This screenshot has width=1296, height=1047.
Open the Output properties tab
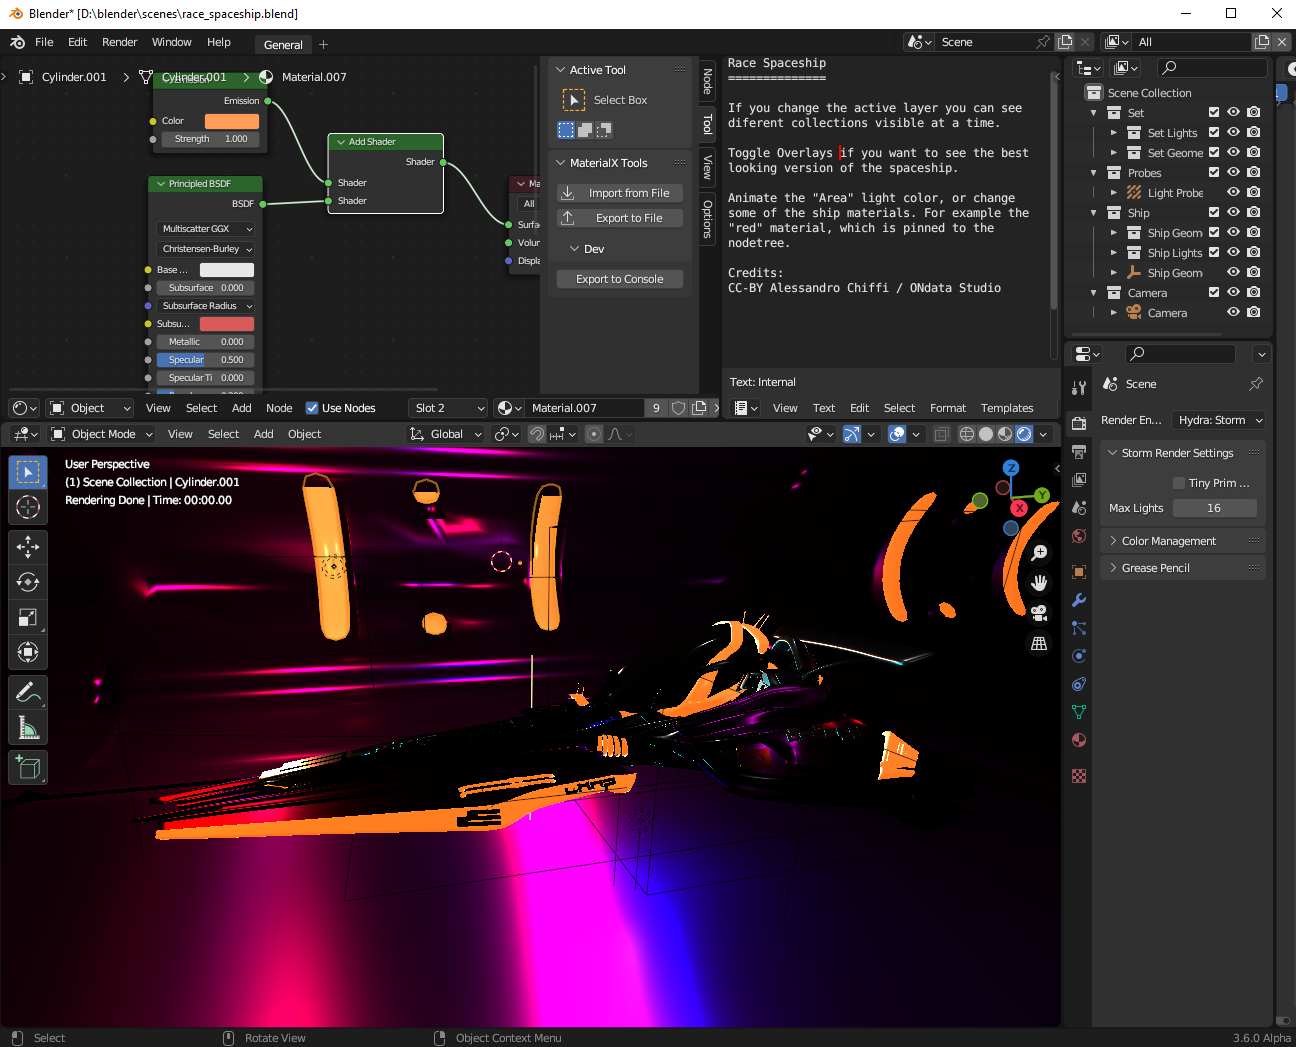pos(1079,452)
